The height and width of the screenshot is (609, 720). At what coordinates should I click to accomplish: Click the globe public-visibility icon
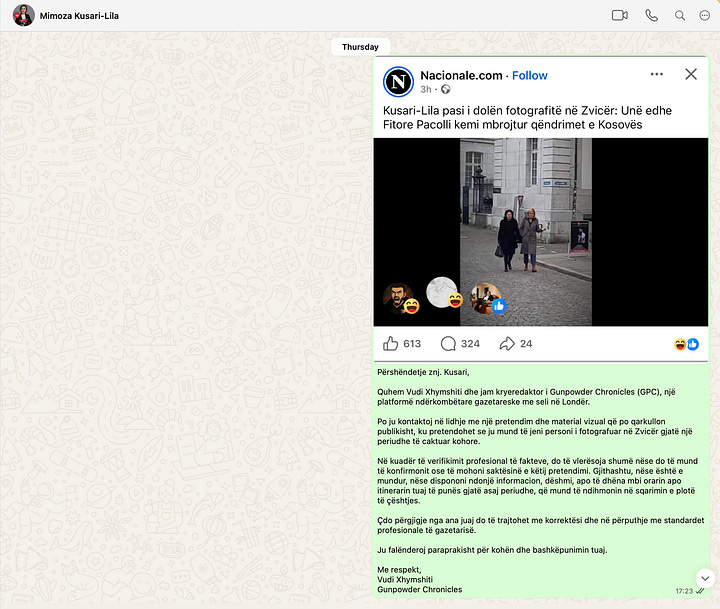pos(445,89)
